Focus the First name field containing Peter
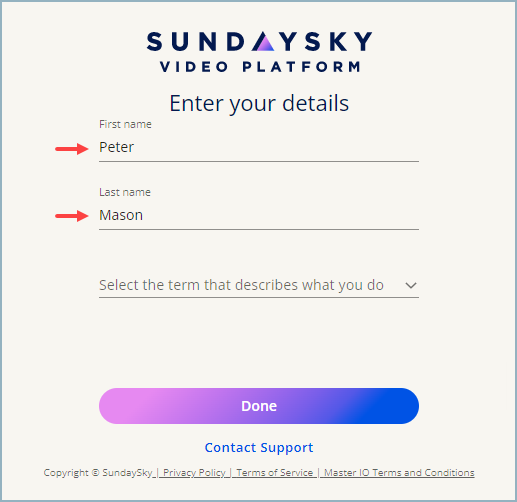The height and width of the screenshot is (502, 517). click(259, 148)
